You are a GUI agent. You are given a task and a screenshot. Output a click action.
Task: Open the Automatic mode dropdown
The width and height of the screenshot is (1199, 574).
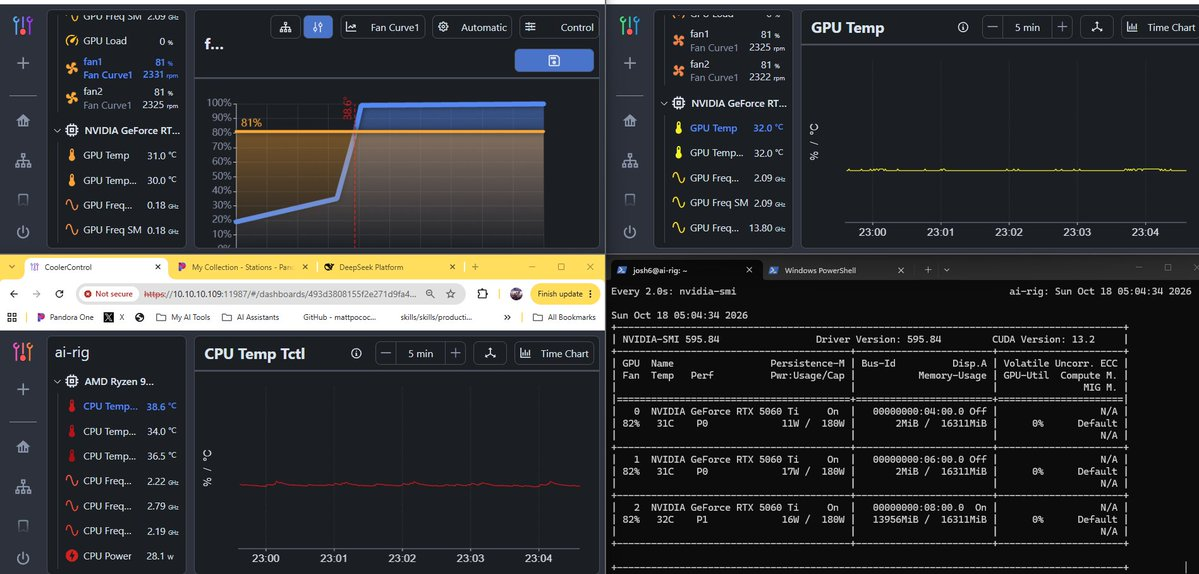click(473, 27)
